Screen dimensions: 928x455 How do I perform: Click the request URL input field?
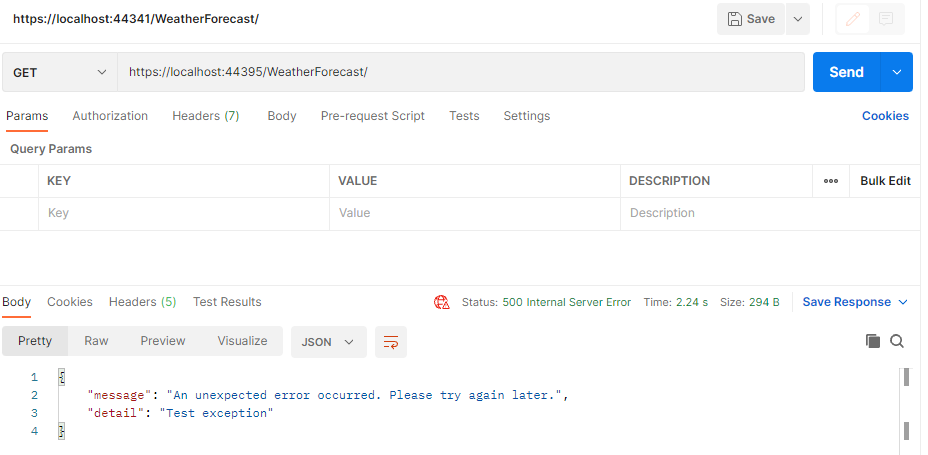tap(461, 72)
